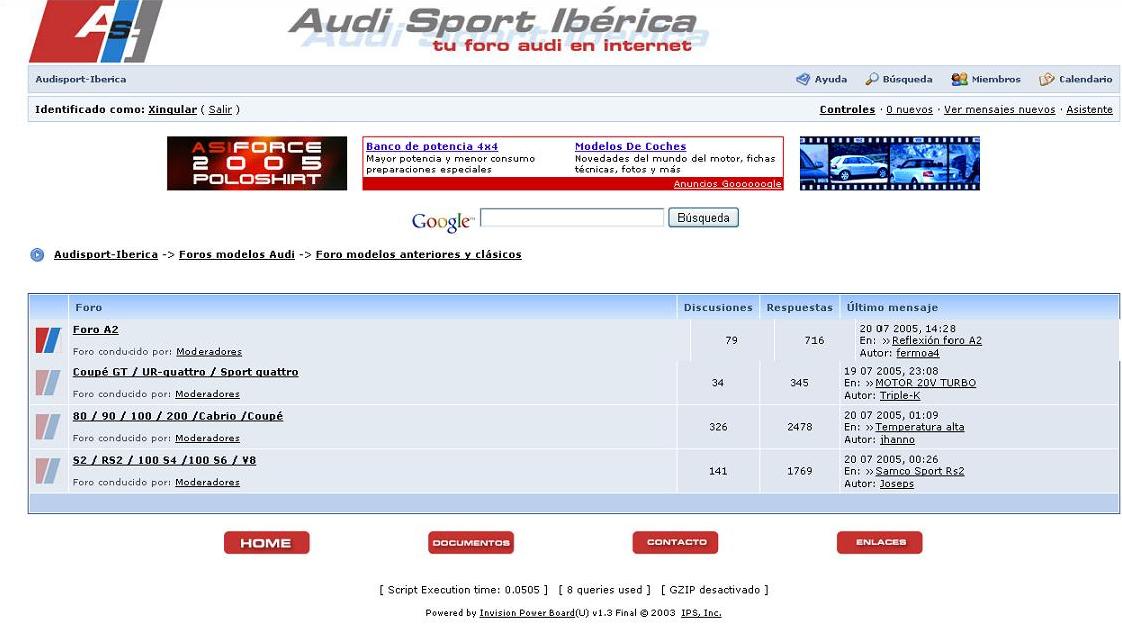Click the Banco de potencia 4x4 ad
This screenshot has width=1122, height=625.
point(432,146)
